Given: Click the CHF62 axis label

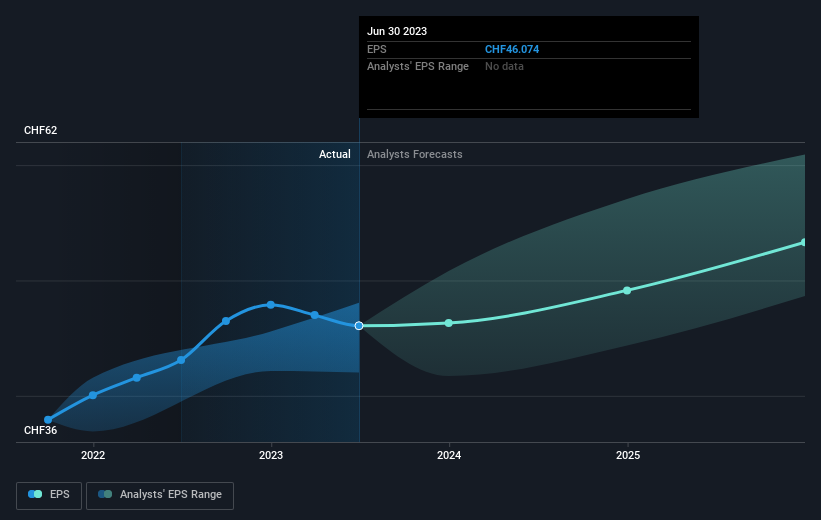Looking at the screenshot, I should [40, 130].
